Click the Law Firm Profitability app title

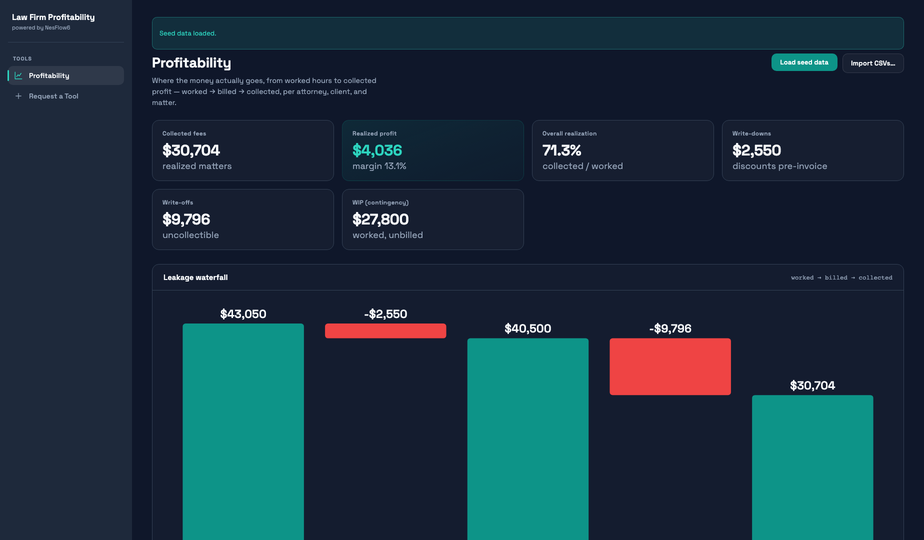[x=53, y=17]
